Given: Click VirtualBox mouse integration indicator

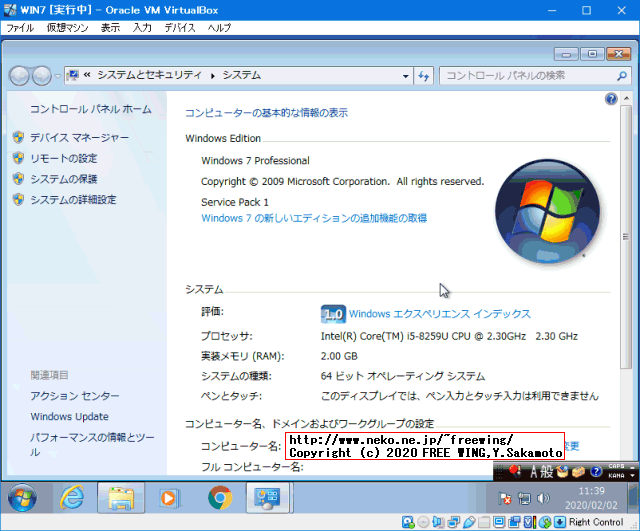Looking at the screenshot, I should click(545, 522).
